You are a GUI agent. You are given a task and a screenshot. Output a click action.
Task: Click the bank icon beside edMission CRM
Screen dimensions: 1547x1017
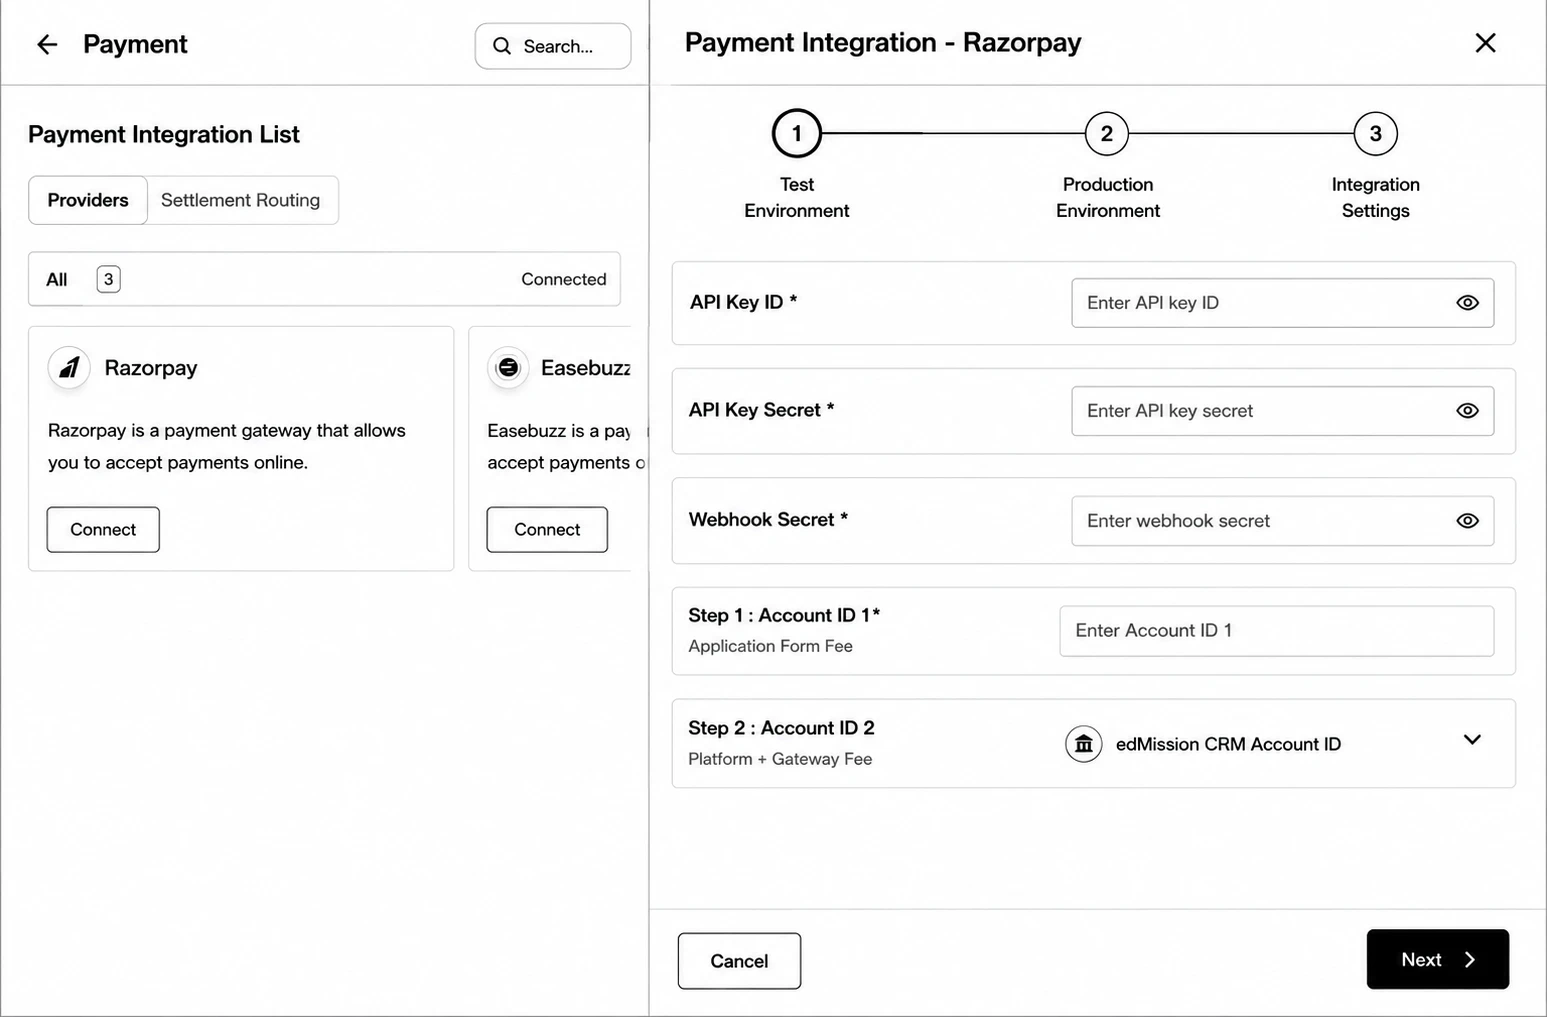tap(1083, 744)
